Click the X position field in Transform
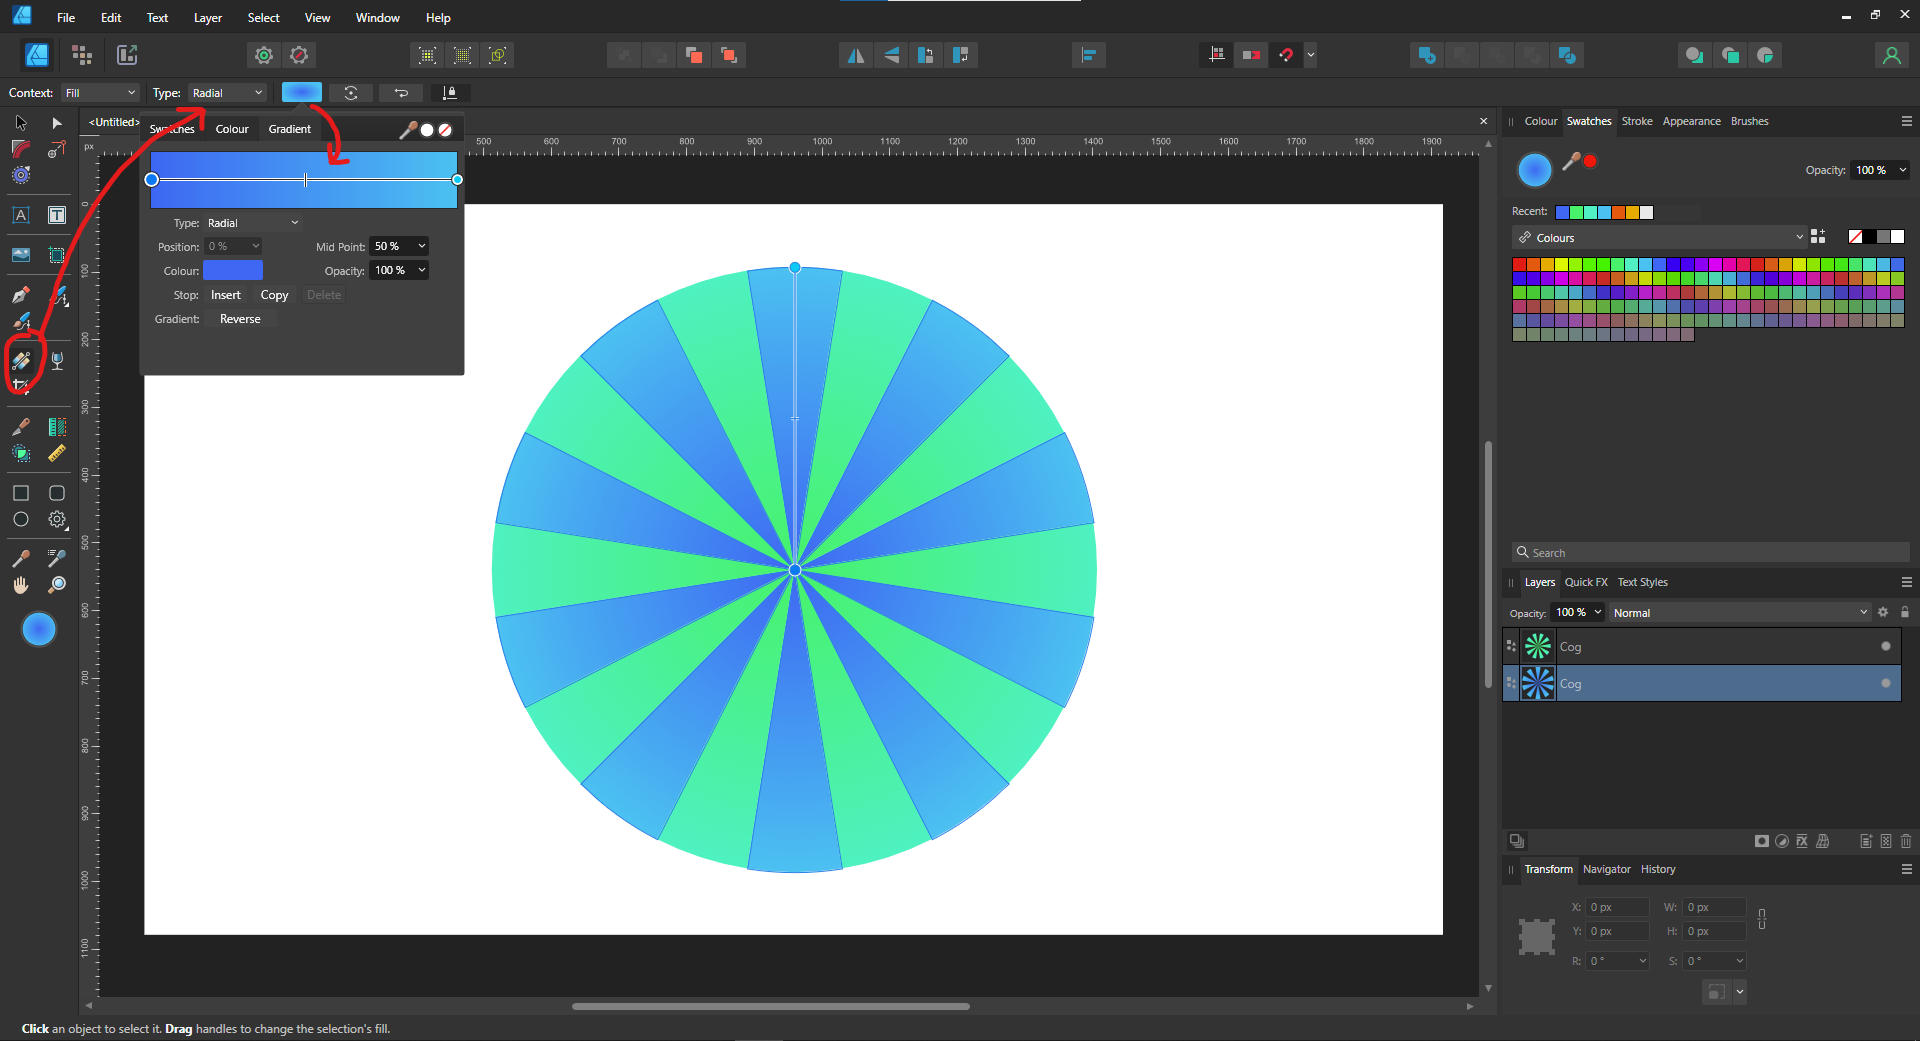This screenshot has height=1041, width=1920. pyautogui.click(x=1617, y=907)
